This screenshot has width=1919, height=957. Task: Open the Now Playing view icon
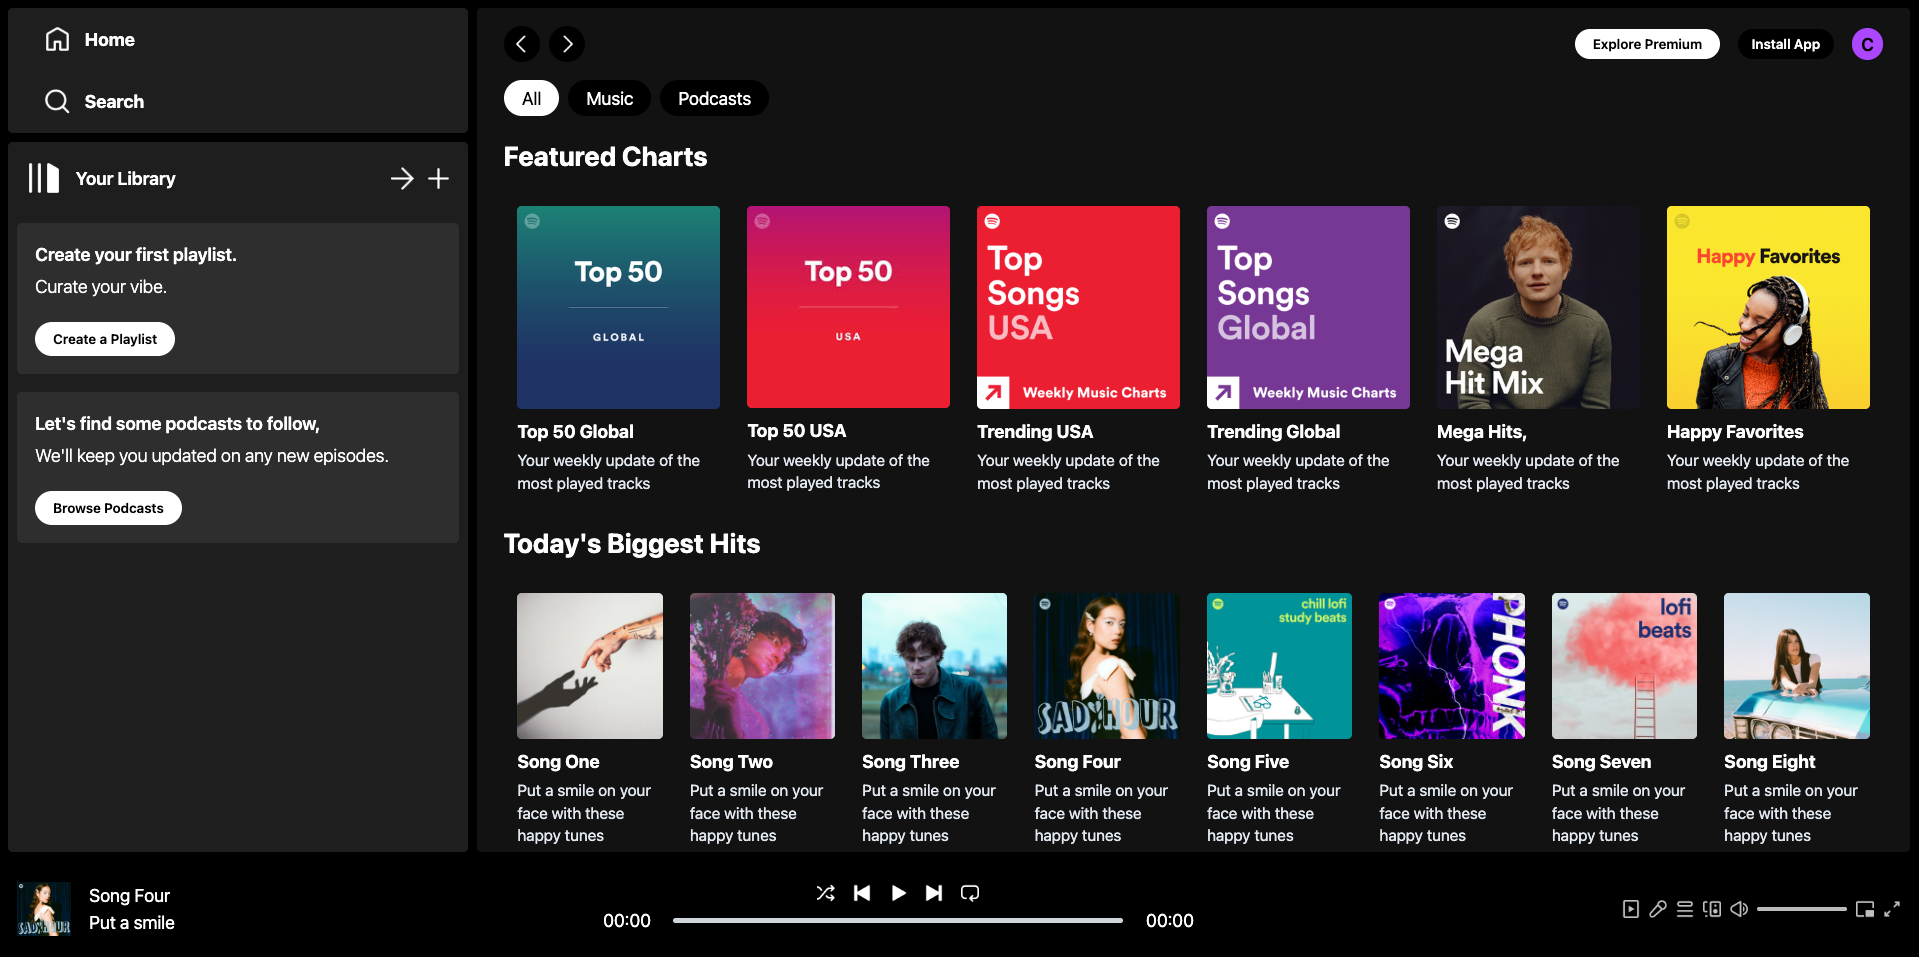click(1630, 909)
